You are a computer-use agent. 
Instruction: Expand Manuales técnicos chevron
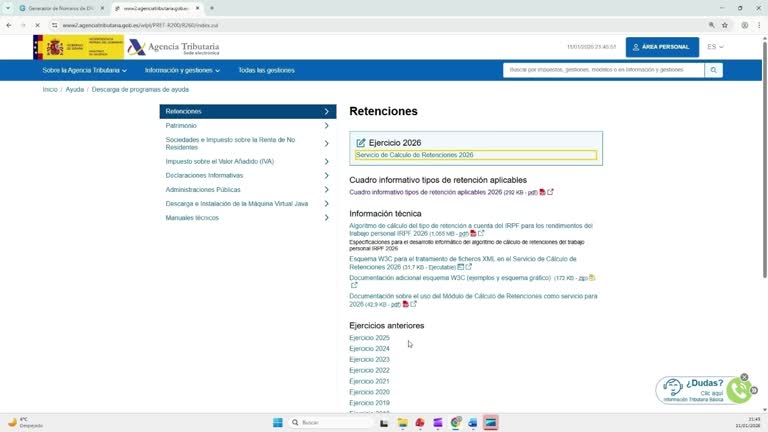[x=327, y=218]
